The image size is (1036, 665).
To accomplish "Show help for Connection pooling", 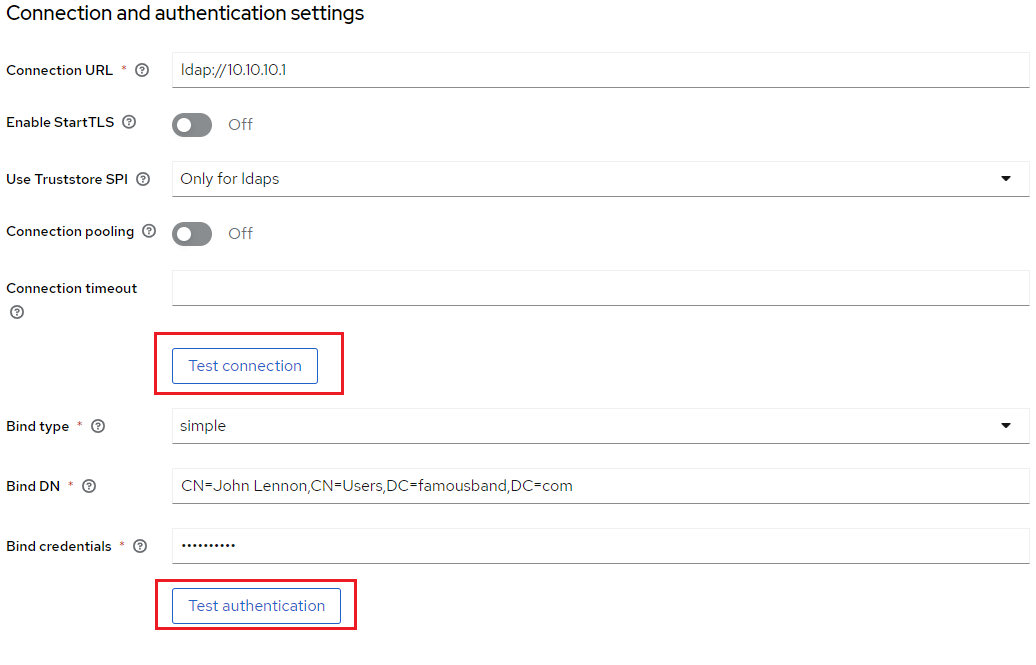I will (149, 231).
